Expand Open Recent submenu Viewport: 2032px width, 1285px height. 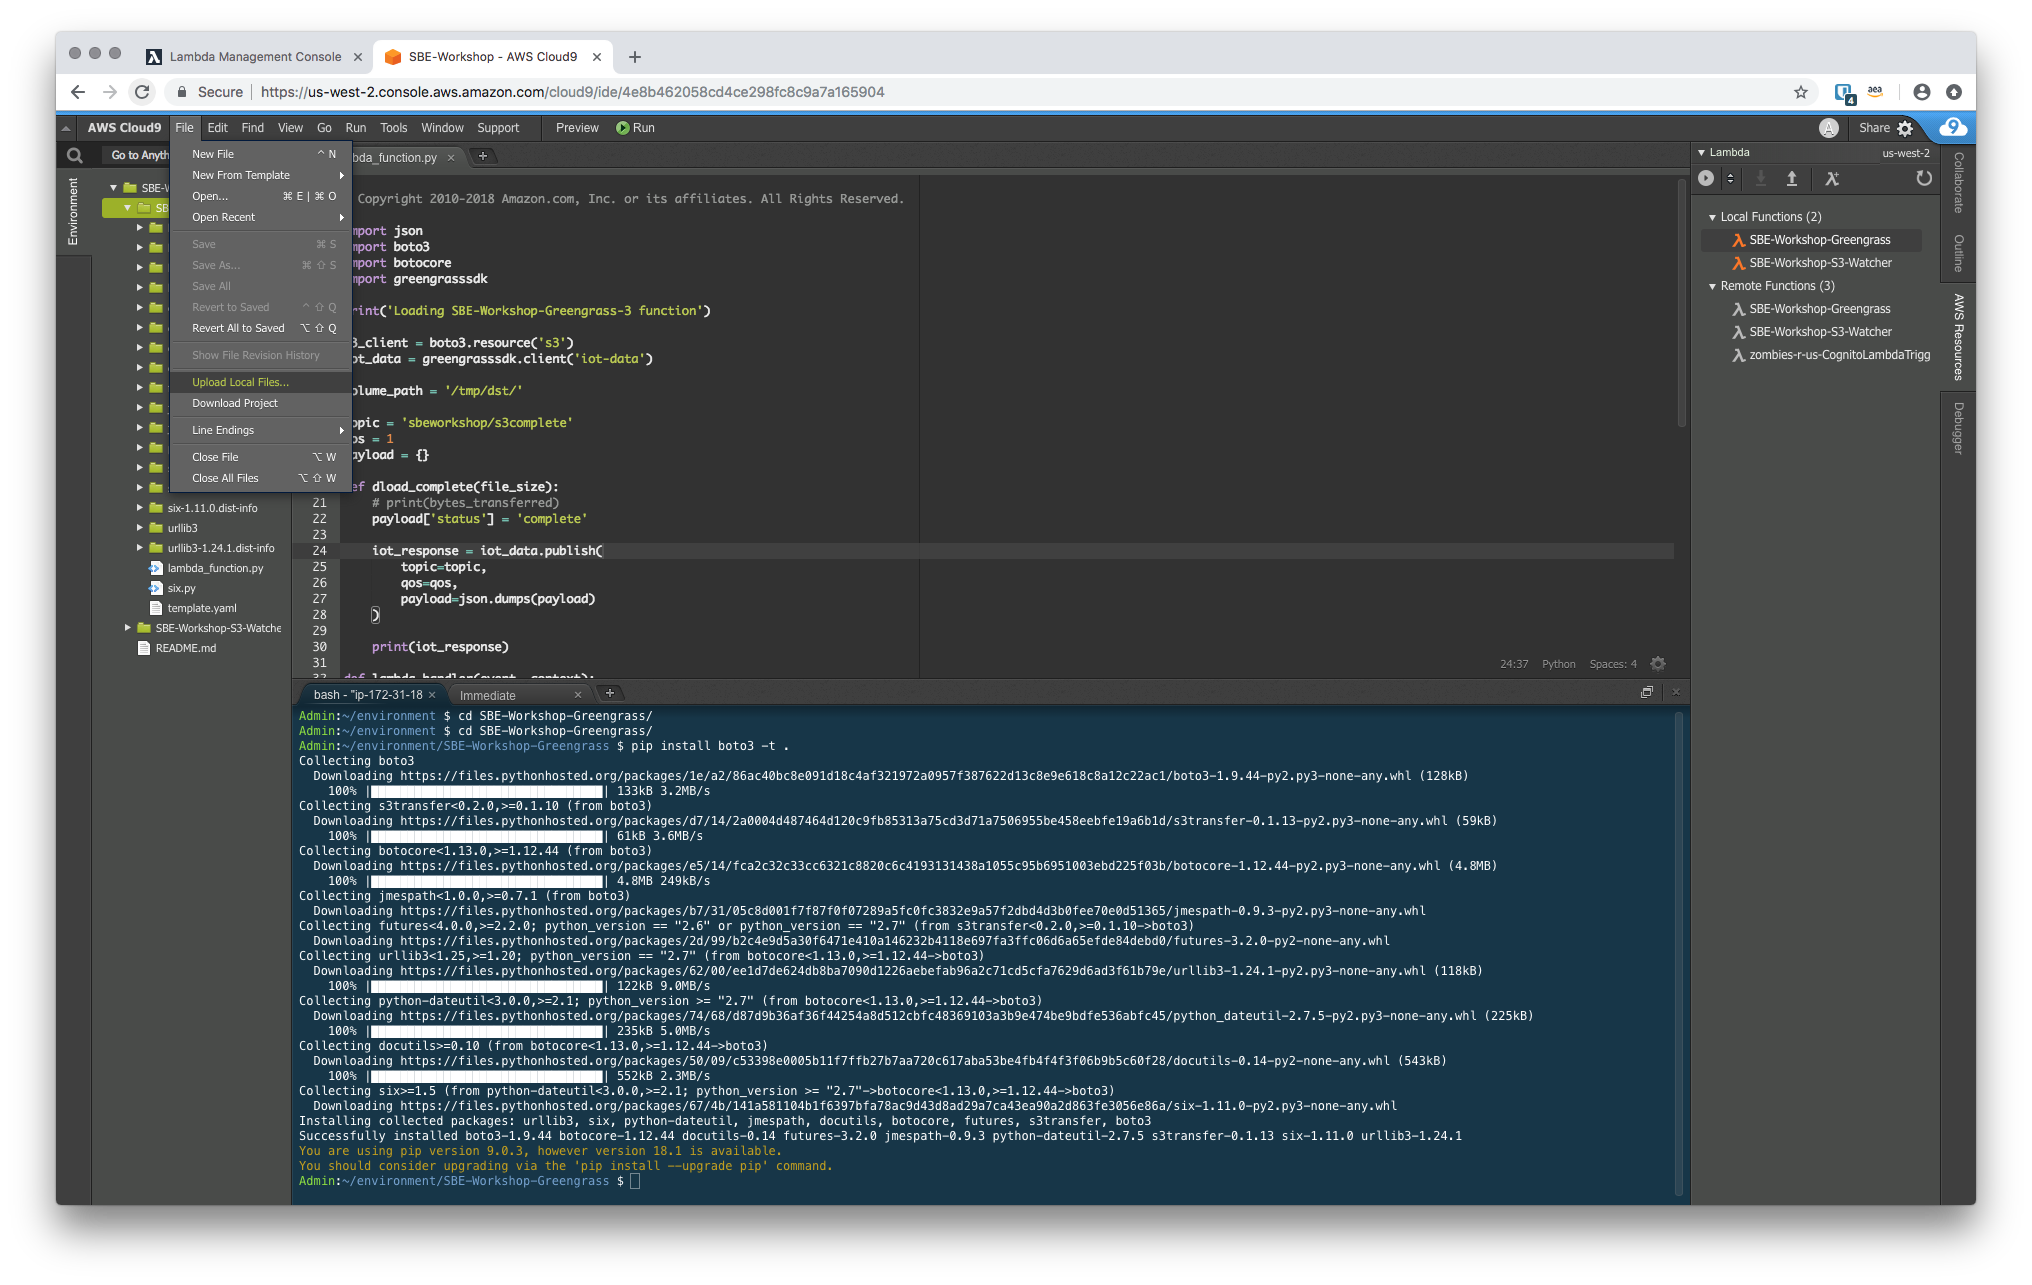click(262, 217)
